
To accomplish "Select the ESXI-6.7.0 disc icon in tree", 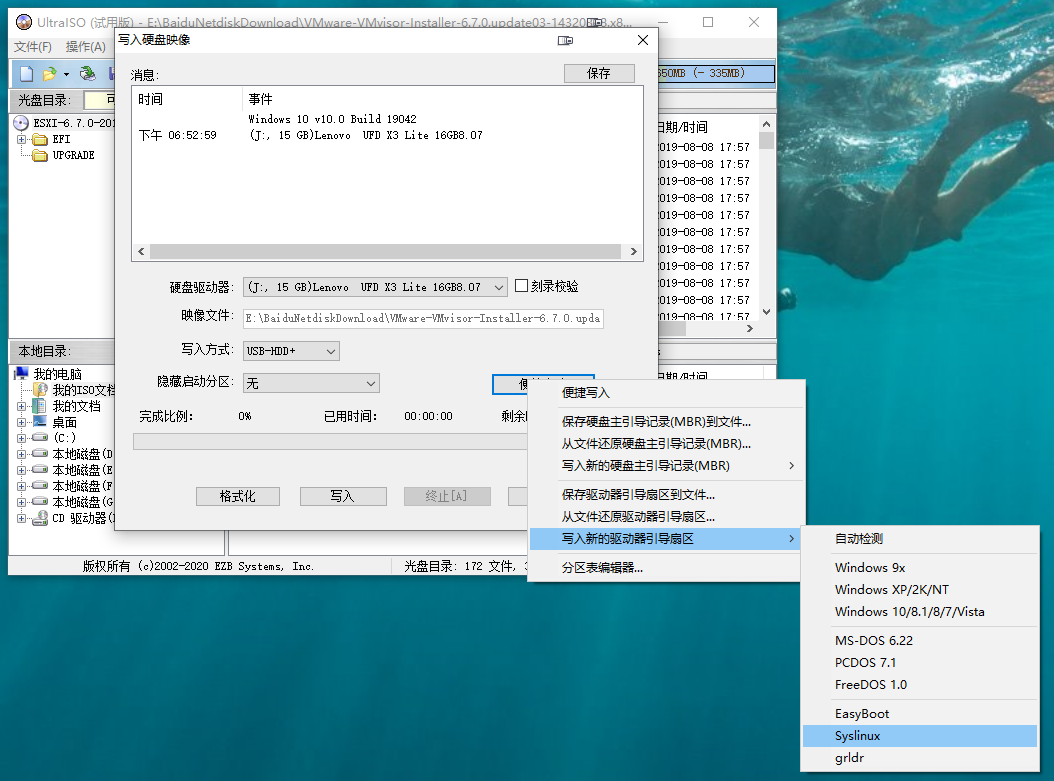I will point(22,123).
